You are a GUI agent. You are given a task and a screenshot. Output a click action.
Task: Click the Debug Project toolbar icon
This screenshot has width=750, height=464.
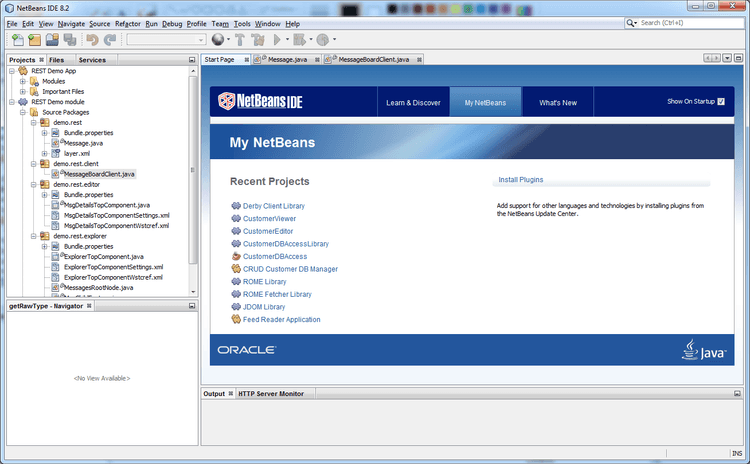point(299,40)
